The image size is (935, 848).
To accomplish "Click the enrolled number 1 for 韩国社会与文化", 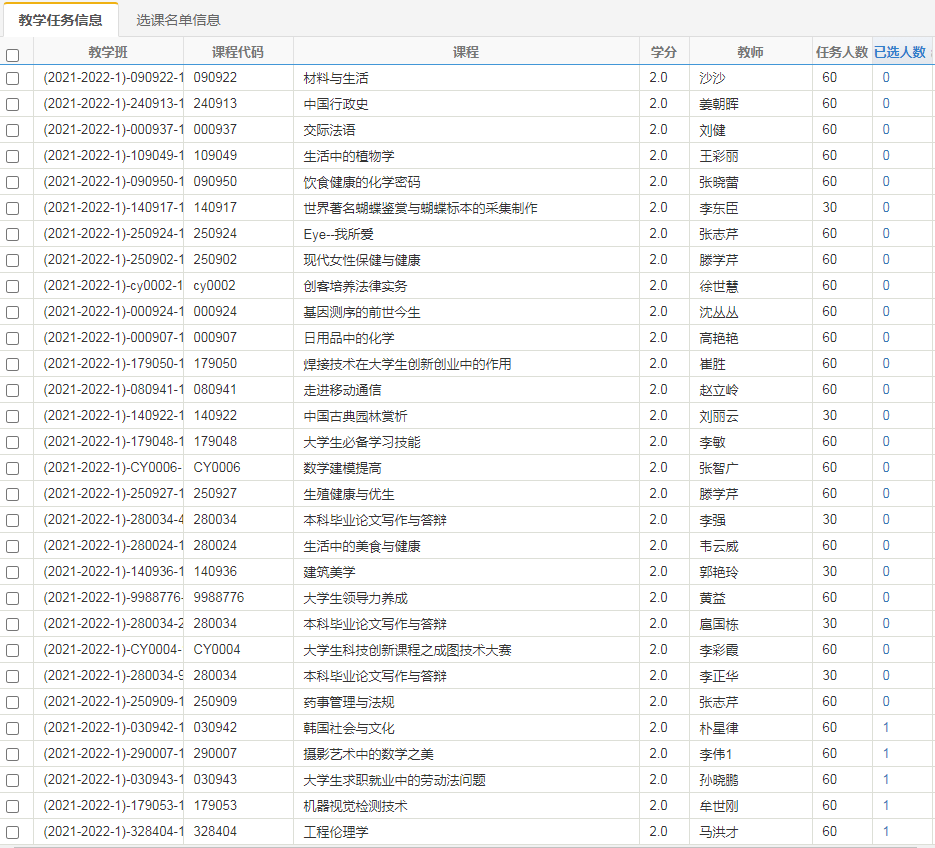I will 886,728.
